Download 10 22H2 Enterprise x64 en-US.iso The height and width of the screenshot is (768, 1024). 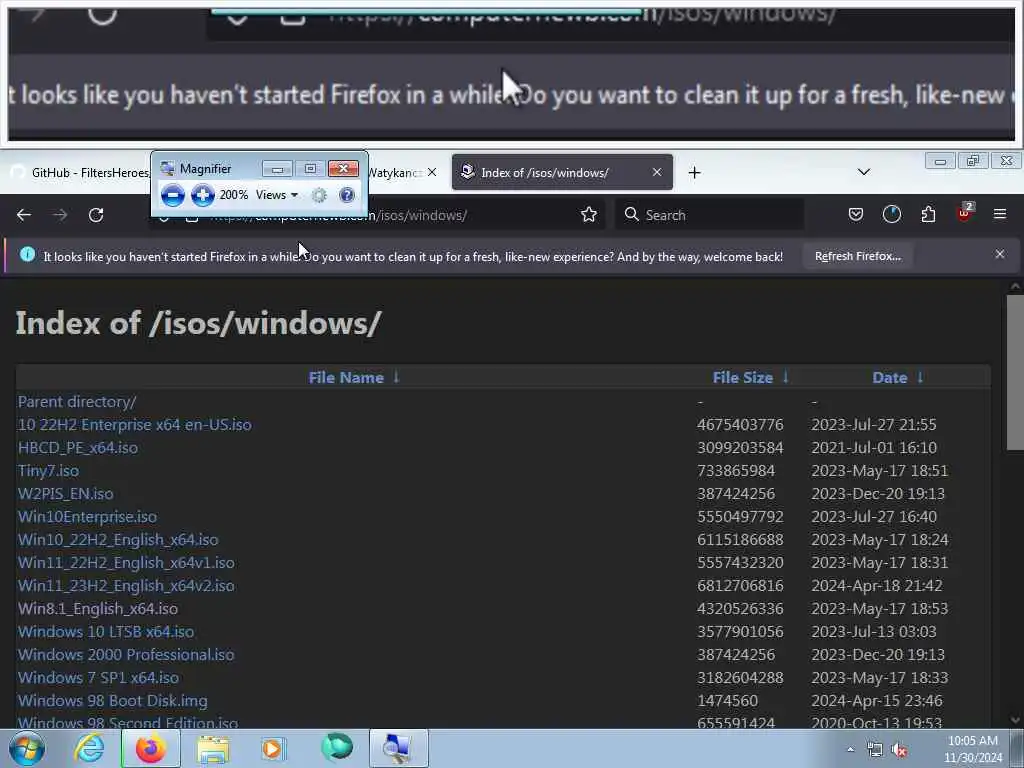[135, 424]
